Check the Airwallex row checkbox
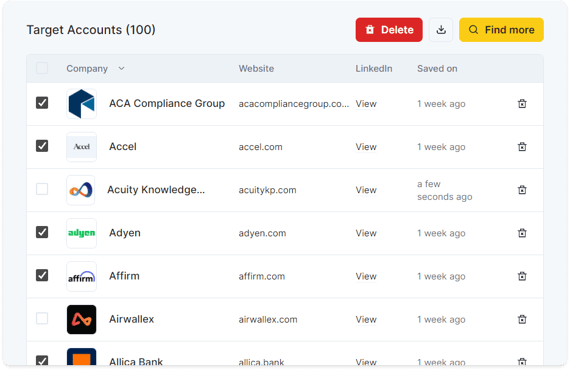570x370 pixels. tap(42, 318)
